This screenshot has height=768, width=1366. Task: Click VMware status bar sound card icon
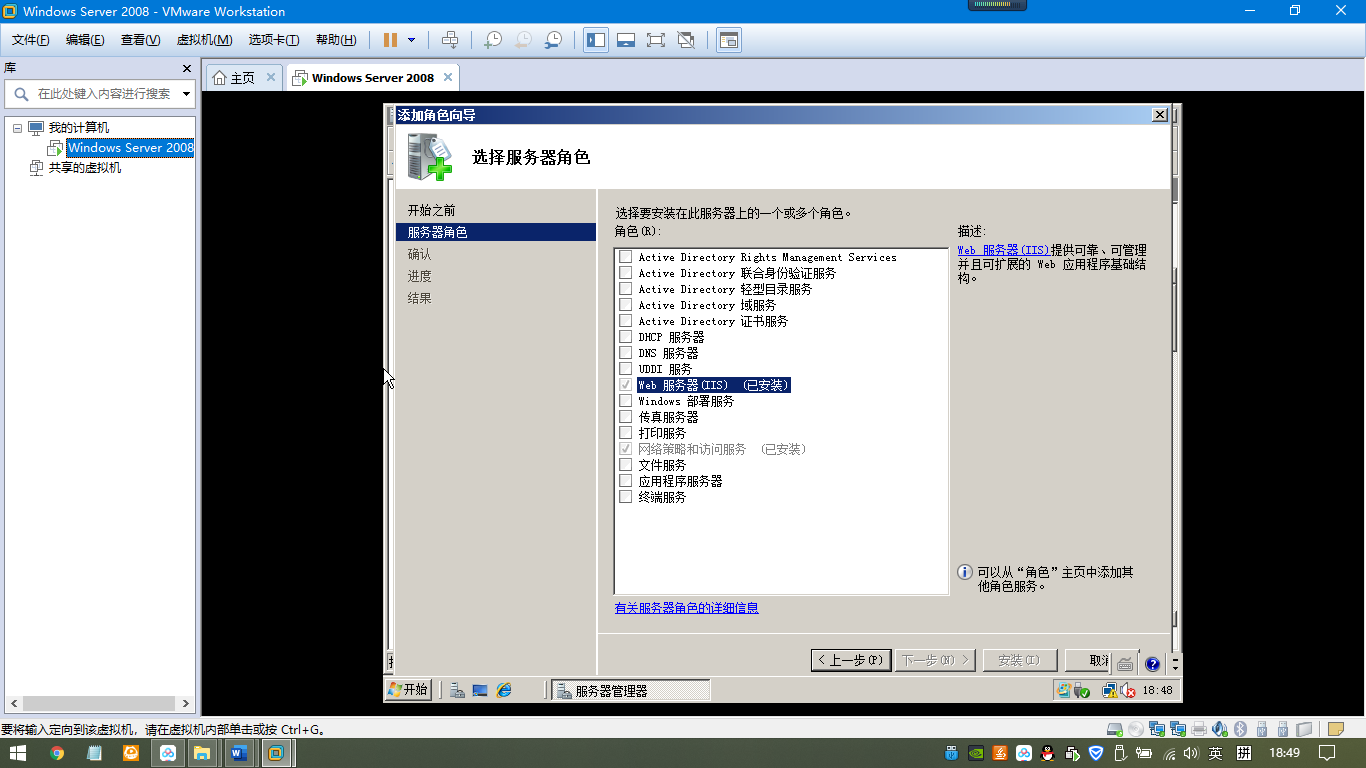(1220, 729)
